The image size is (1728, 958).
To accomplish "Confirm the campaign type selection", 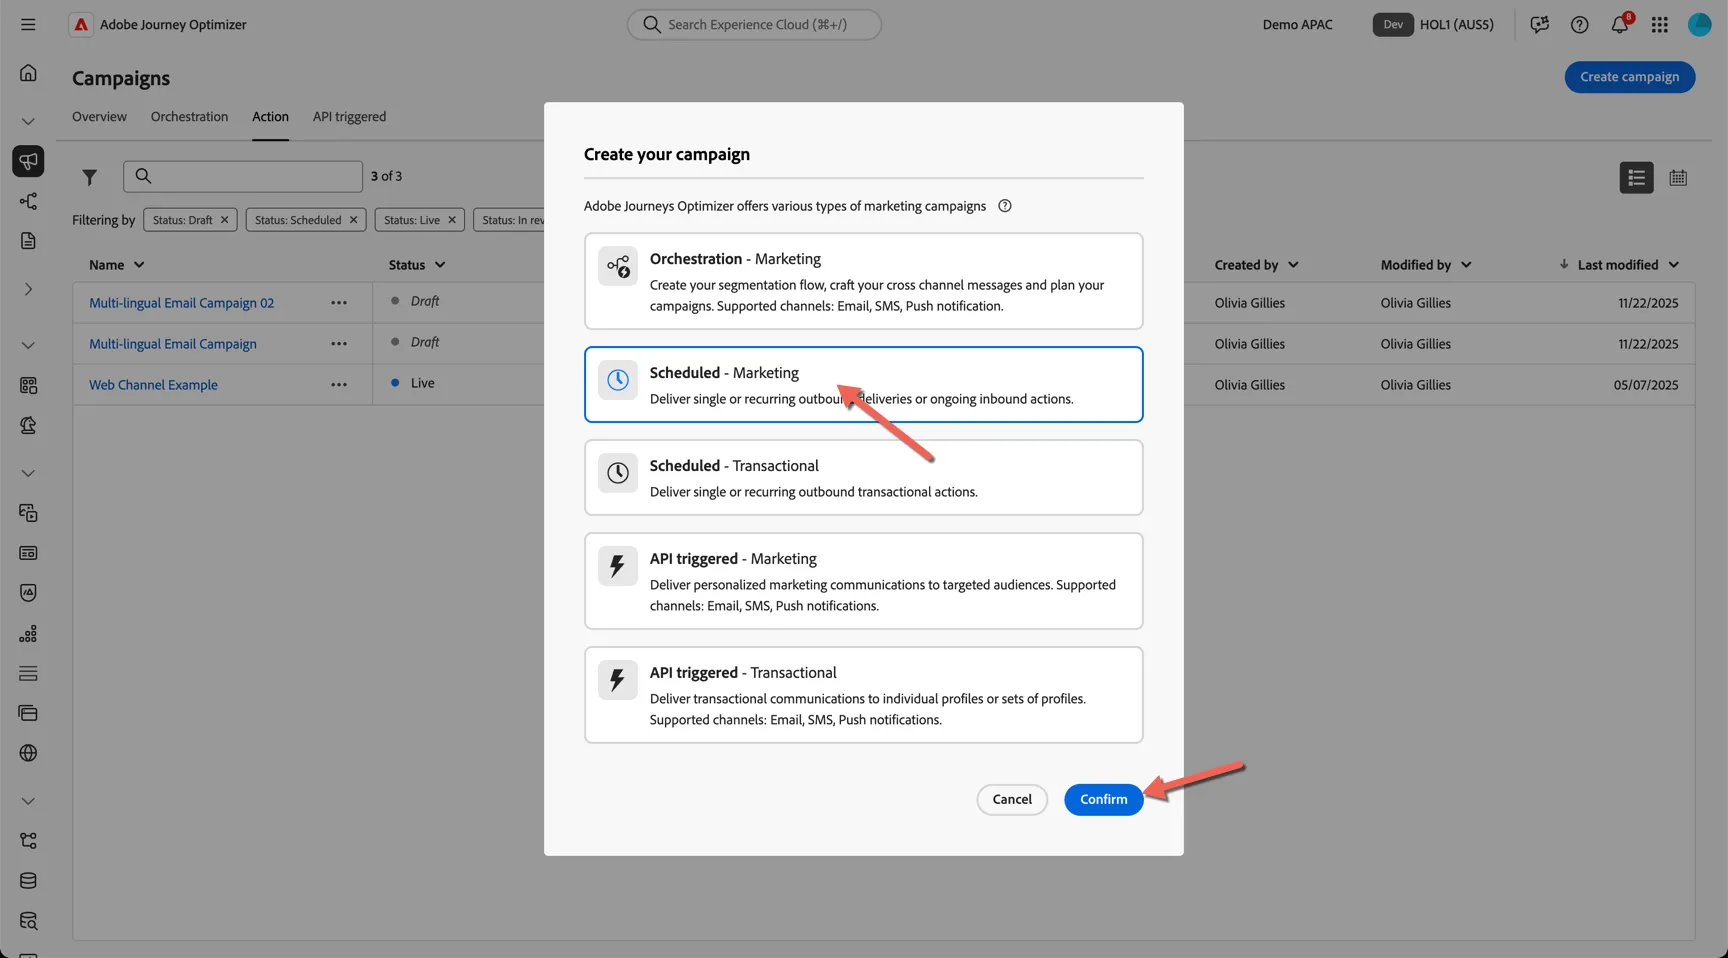I will [1103, 799].
